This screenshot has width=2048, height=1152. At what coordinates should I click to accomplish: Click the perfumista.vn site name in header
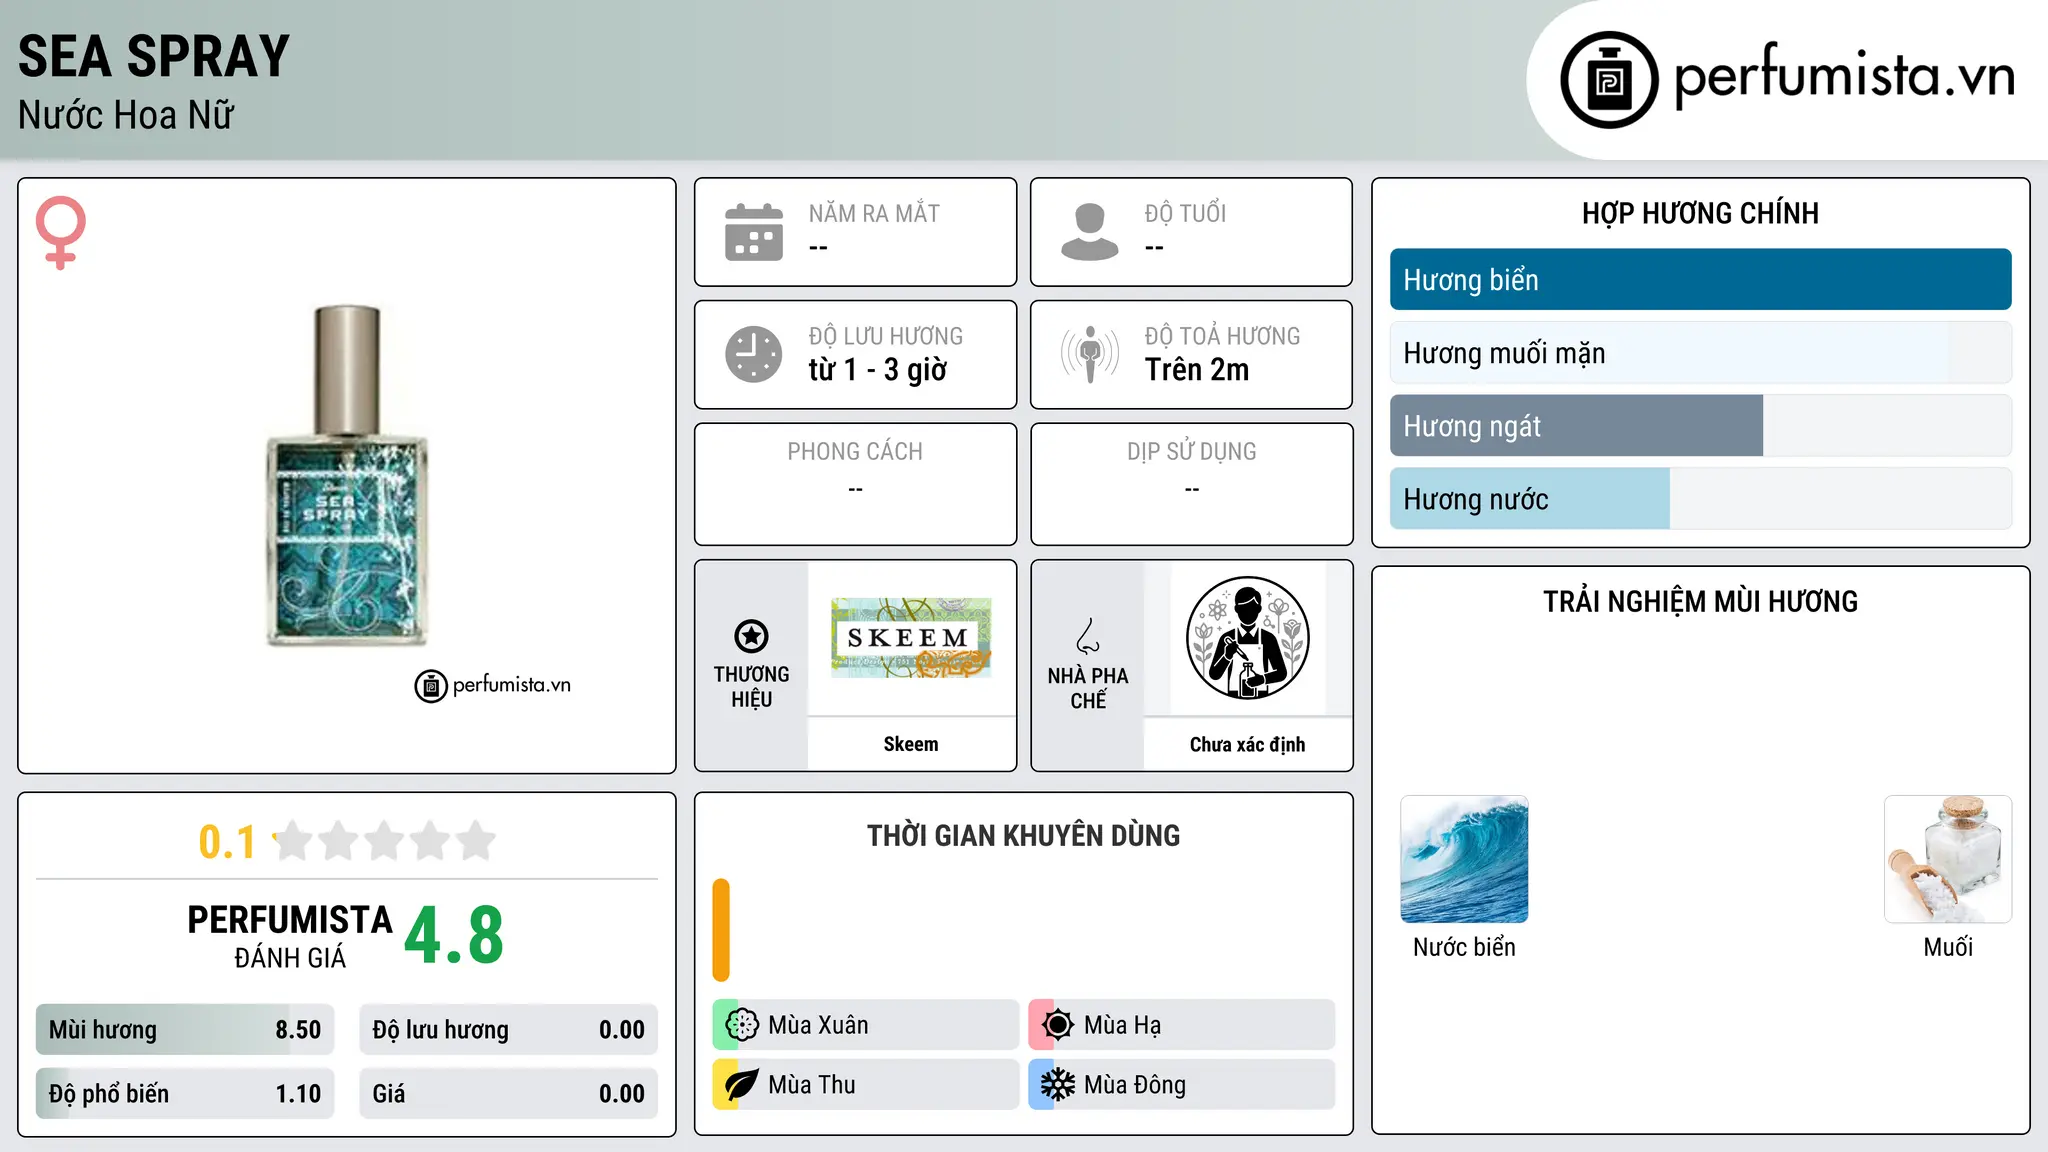click(x=1844, y=74)
